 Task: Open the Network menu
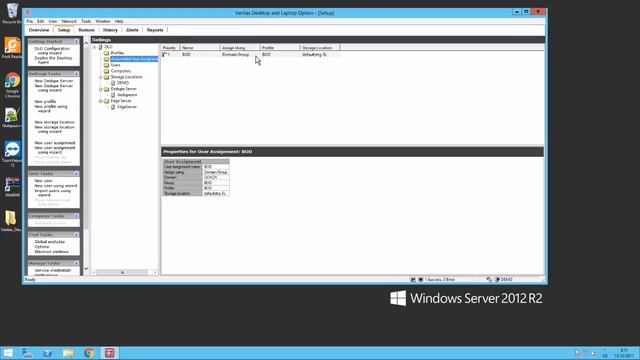pos(69,21)
